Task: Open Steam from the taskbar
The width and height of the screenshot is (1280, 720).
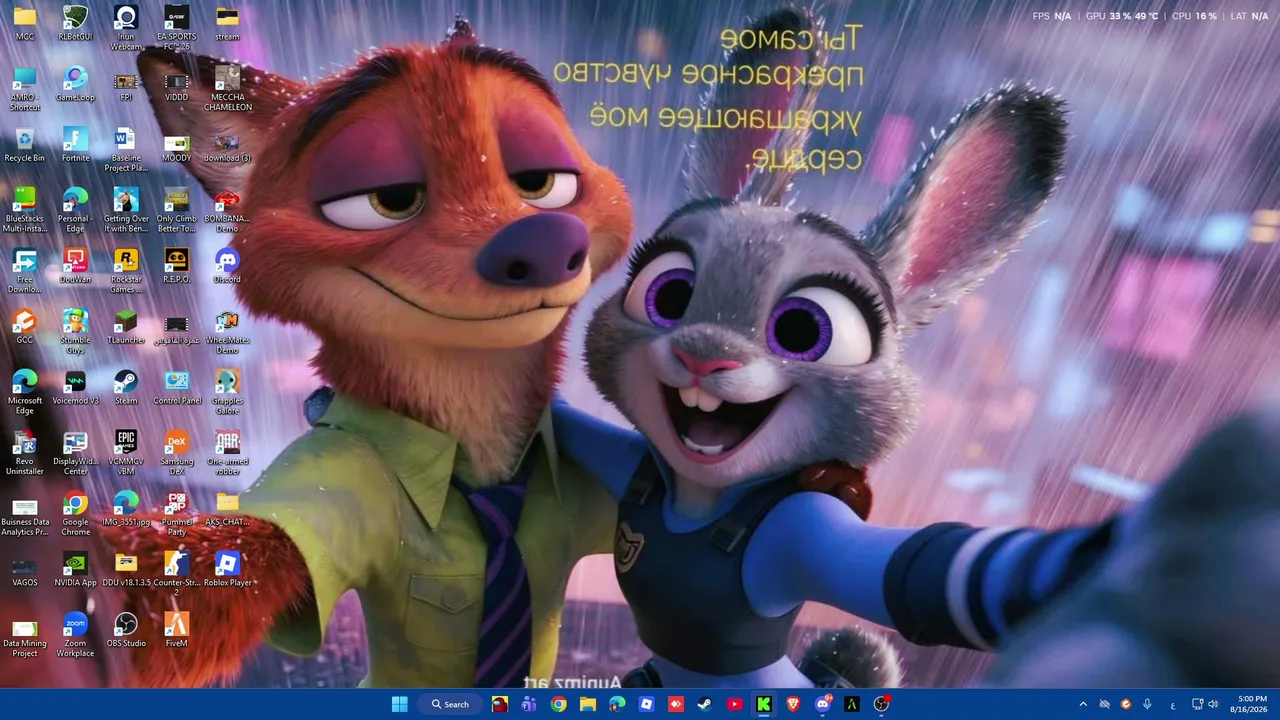Action: pos(705,704)
